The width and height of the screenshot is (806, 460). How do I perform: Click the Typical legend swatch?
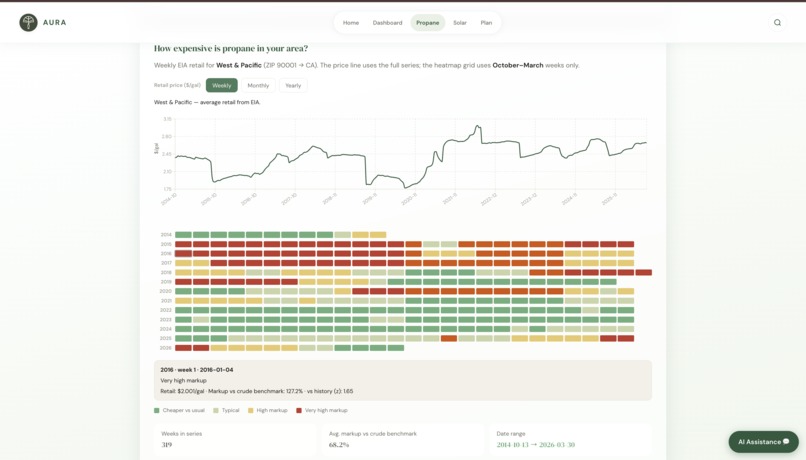pyautogui.click(x=216, y=410)
